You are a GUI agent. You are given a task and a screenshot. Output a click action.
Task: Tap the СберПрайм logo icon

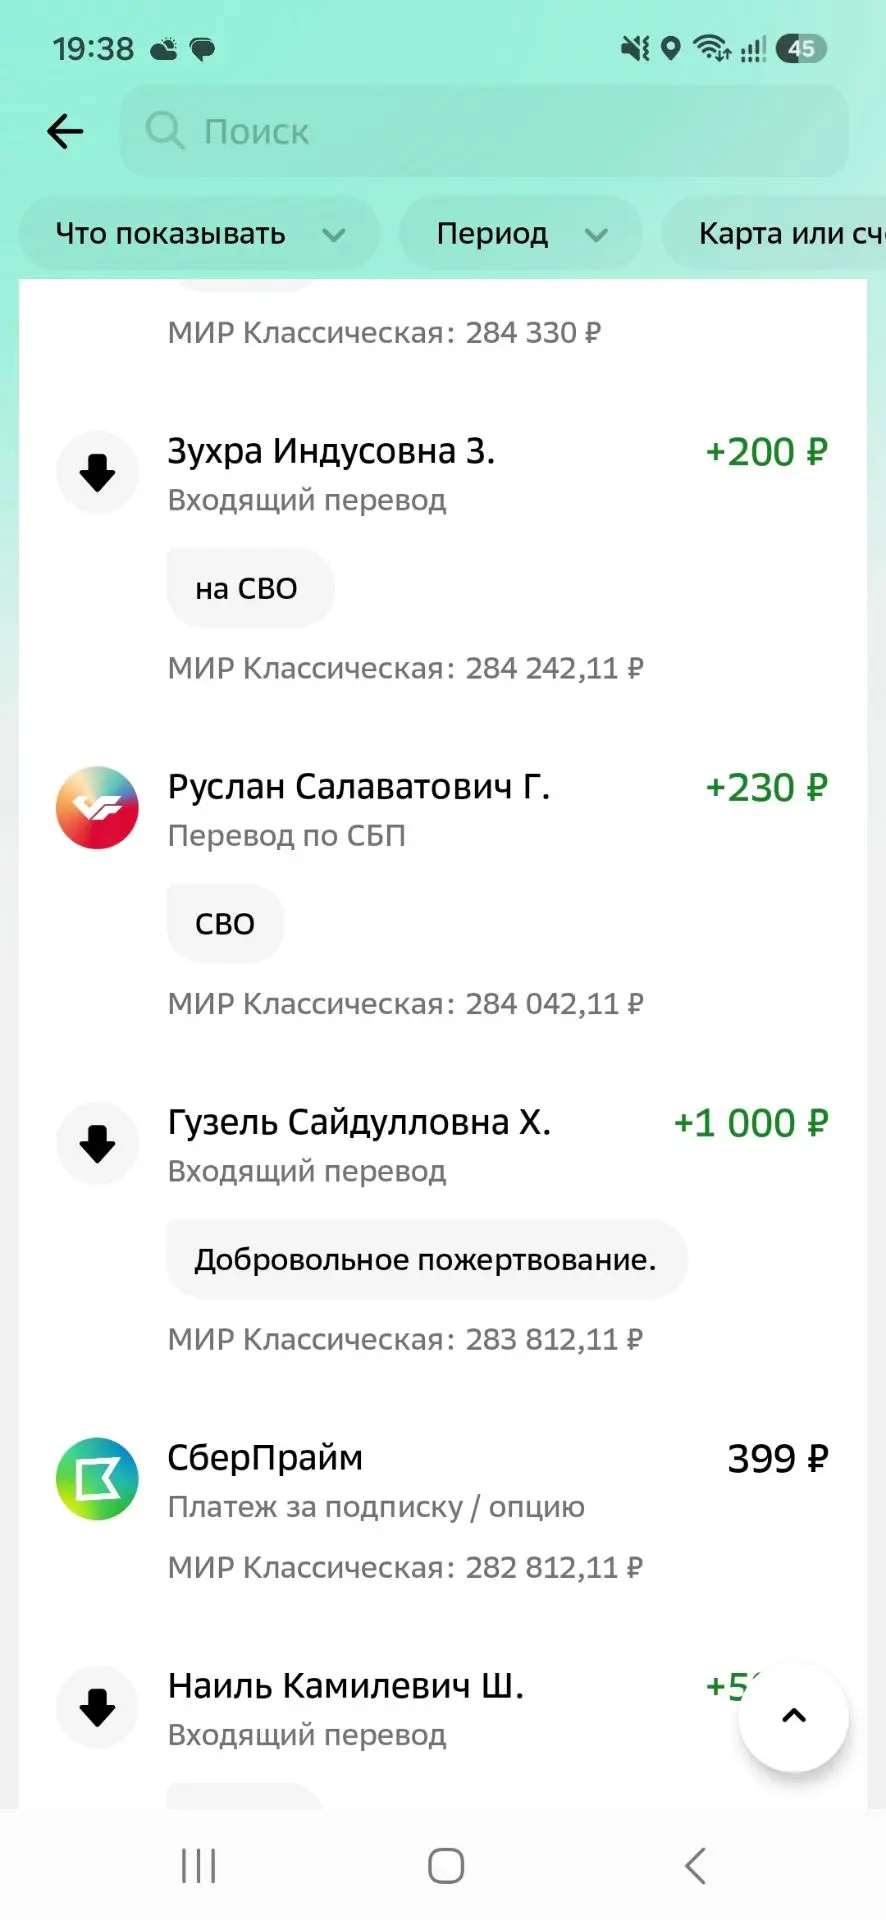pyautogui.click(x=97, y=1479)
